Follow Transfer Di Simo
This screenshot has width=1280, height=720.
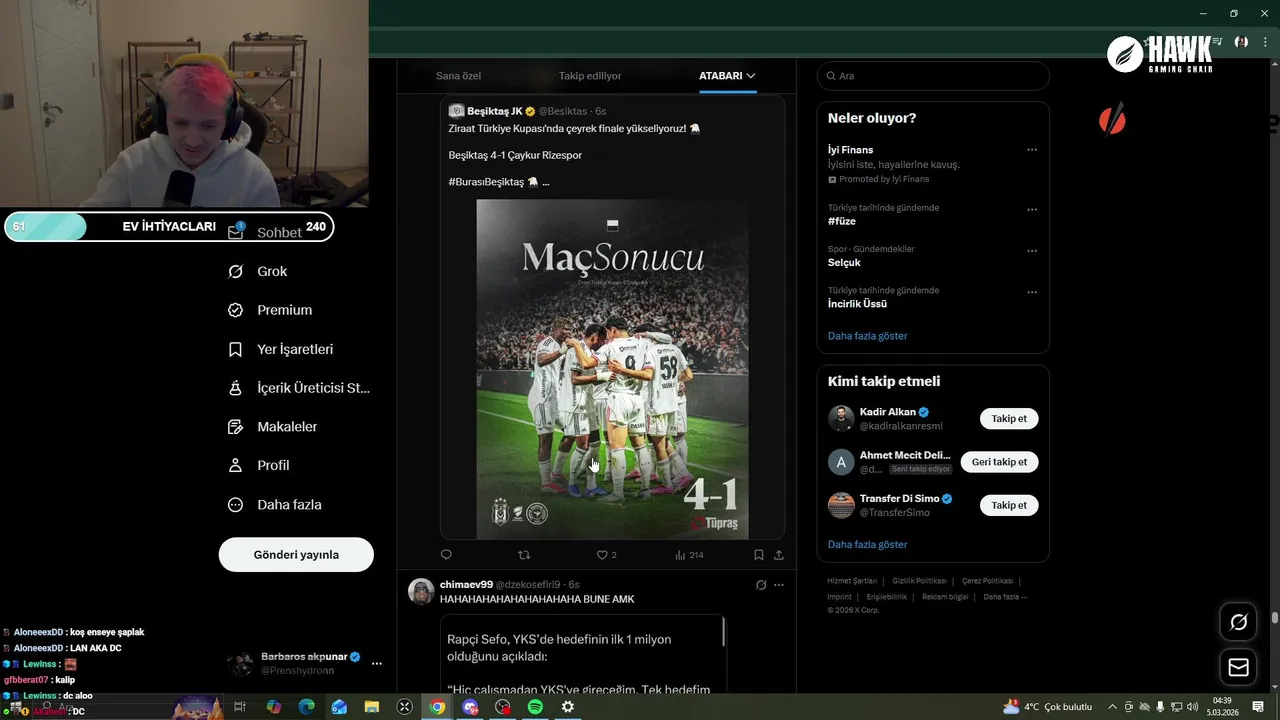pos(1009,505)
